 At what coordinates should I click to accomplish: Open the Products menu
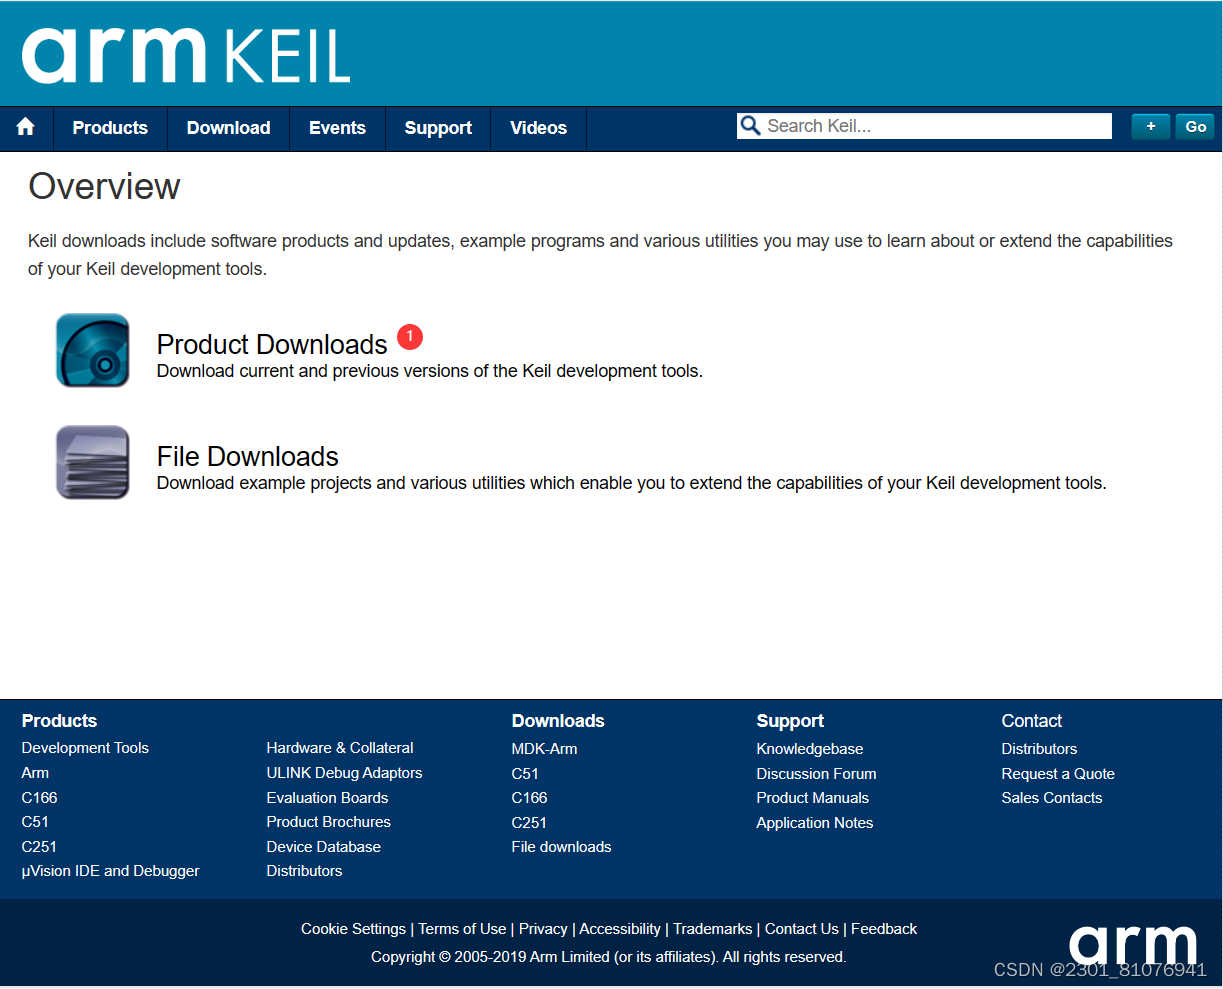pos(110,128)
